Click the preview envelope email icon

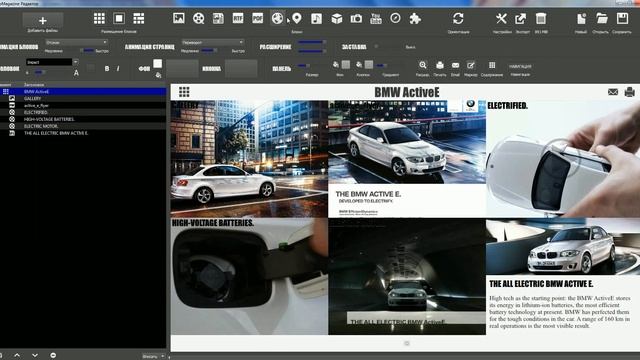(x=613, y=92)
